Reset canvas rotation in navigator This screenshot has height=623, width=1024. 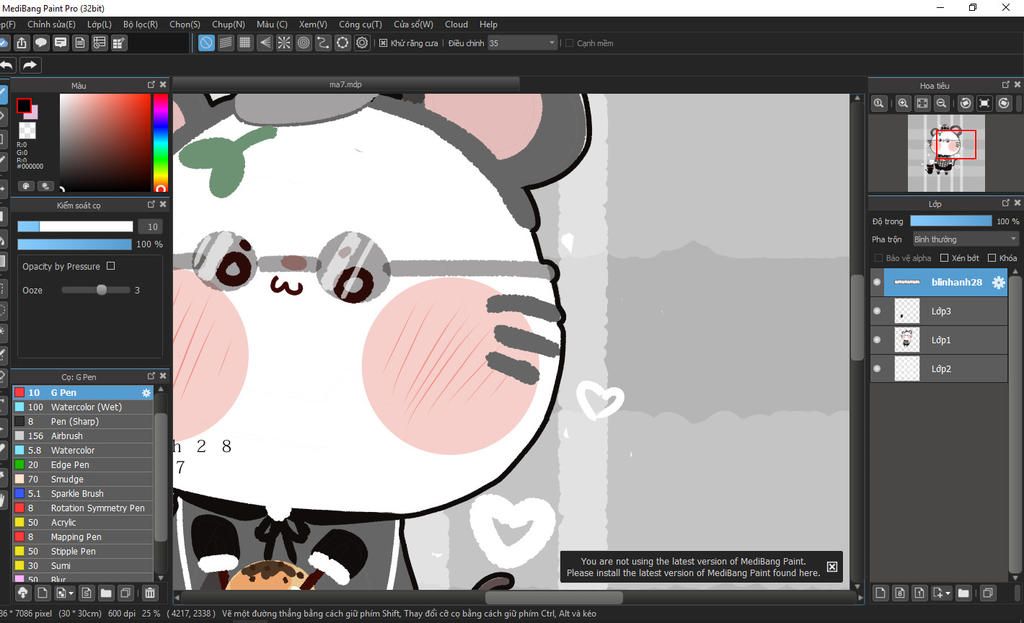pos(984,103)
